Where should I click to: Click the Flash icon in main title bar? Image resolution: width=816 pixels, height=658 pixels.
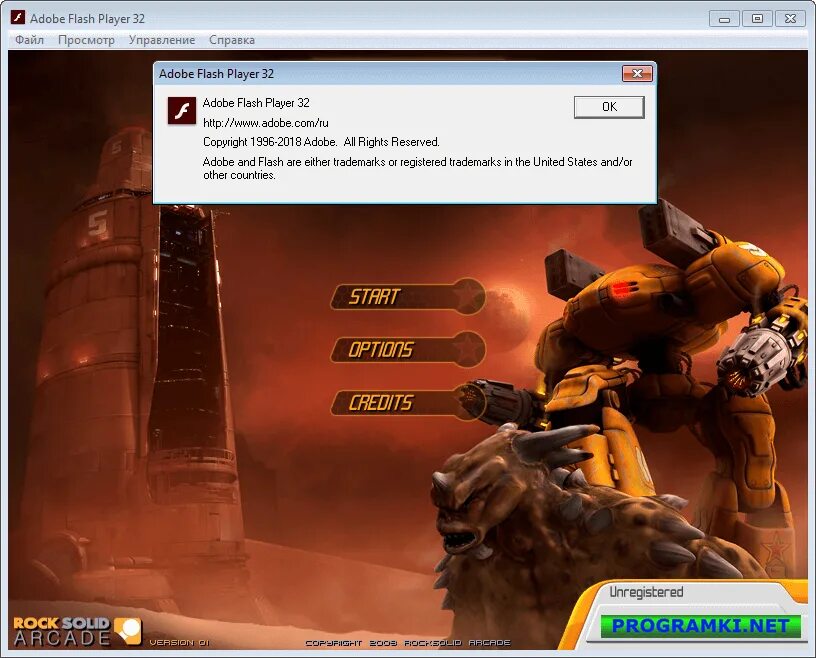18,18
